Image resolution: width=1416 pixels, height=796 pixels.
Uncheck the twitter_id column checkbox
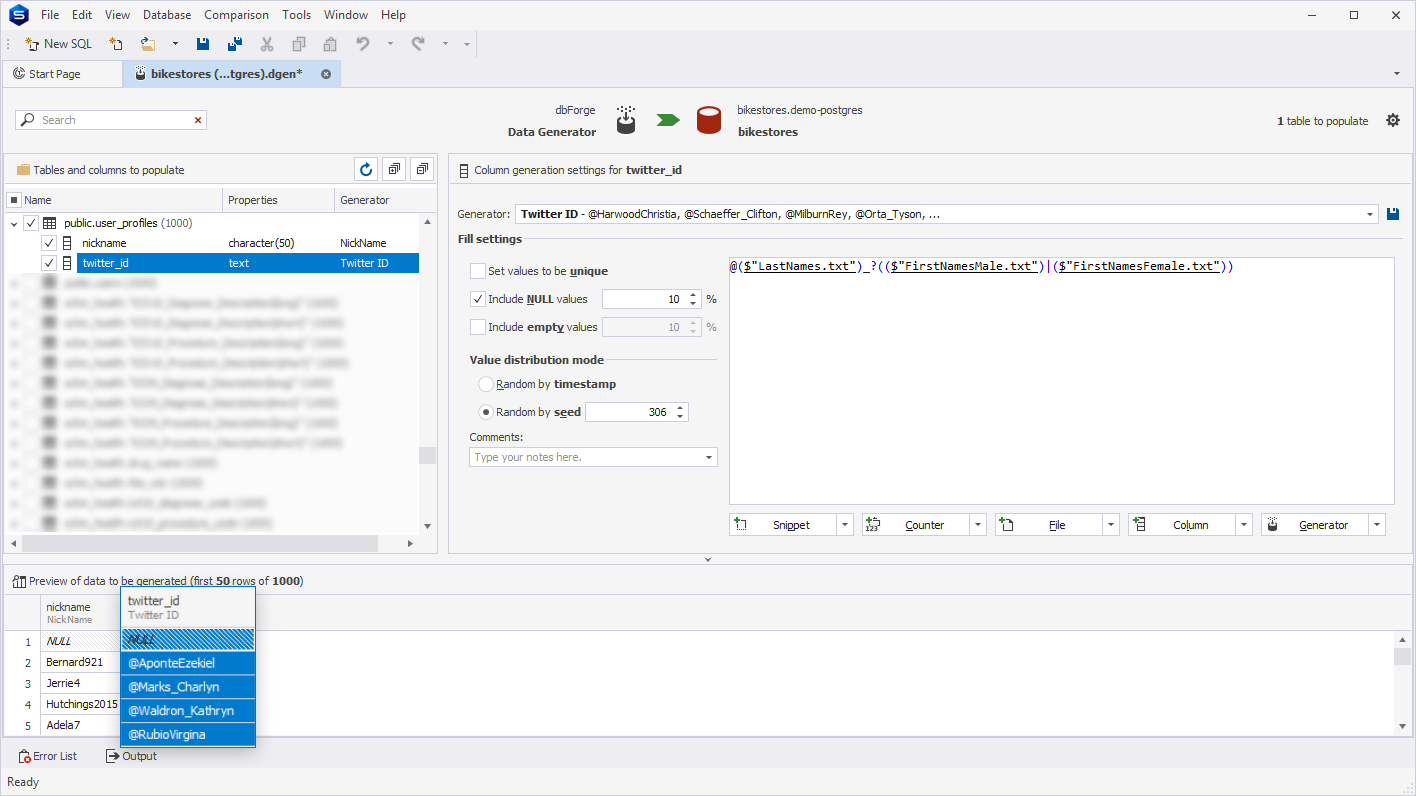(x=49, y=263)
